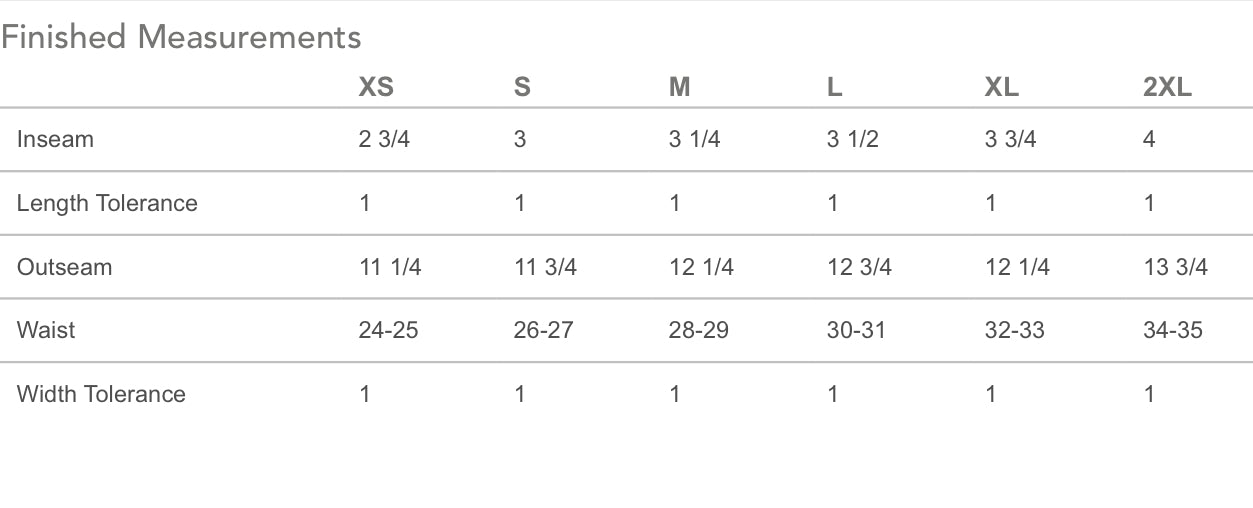Select the Outseam row label
This screenshot has width=1253, height=508.
tap(64, 267)
